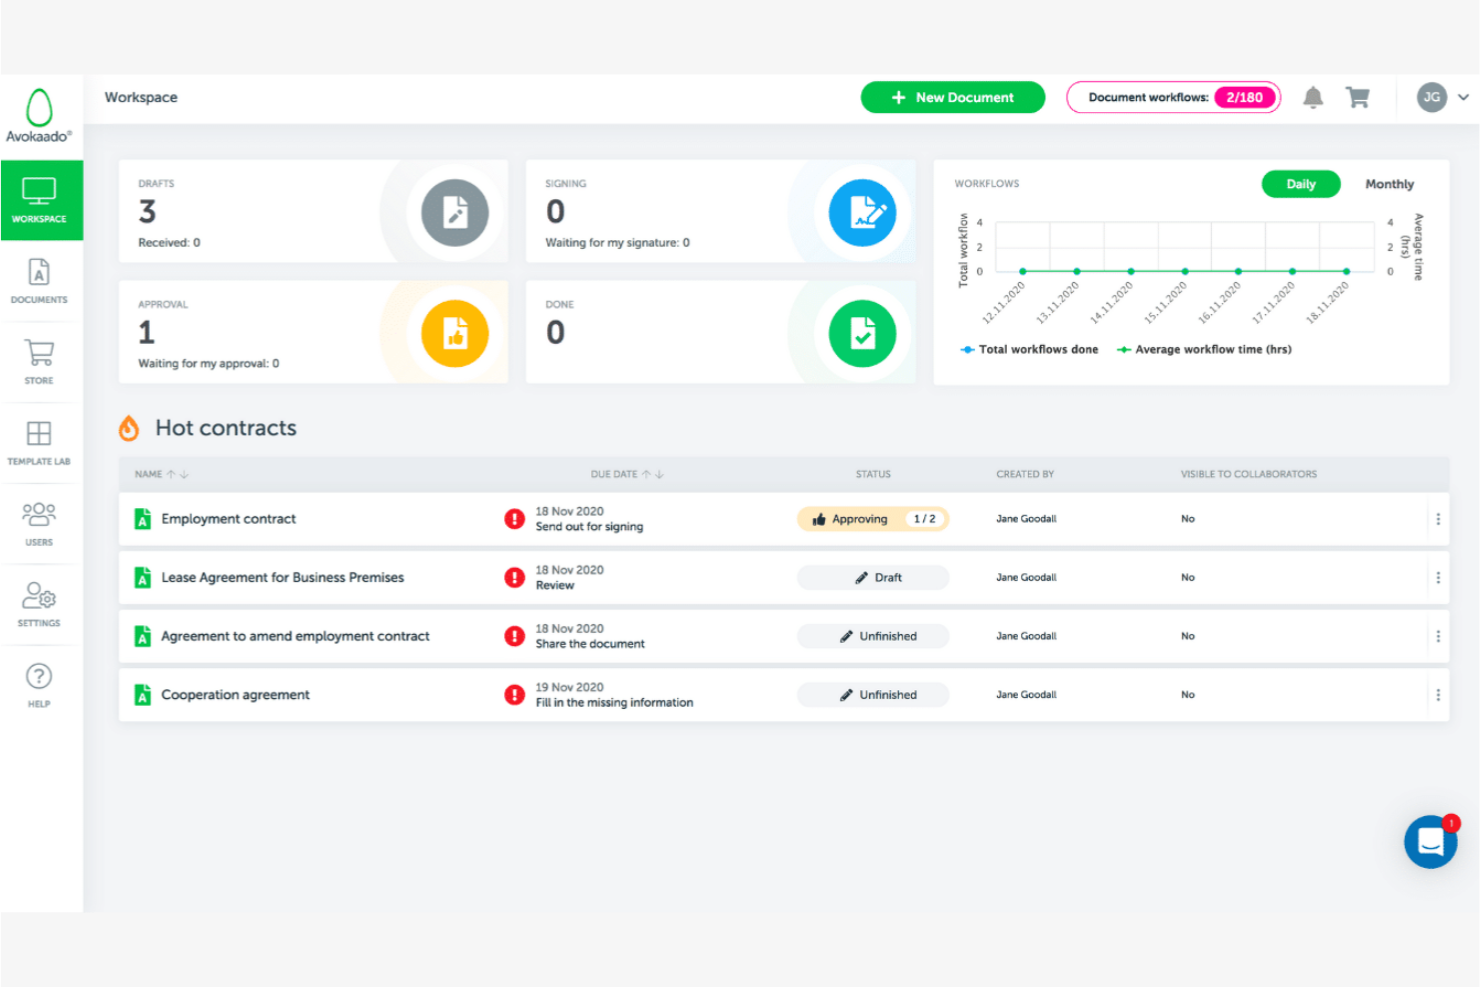Click the notification bell icon

point(1313,97)
